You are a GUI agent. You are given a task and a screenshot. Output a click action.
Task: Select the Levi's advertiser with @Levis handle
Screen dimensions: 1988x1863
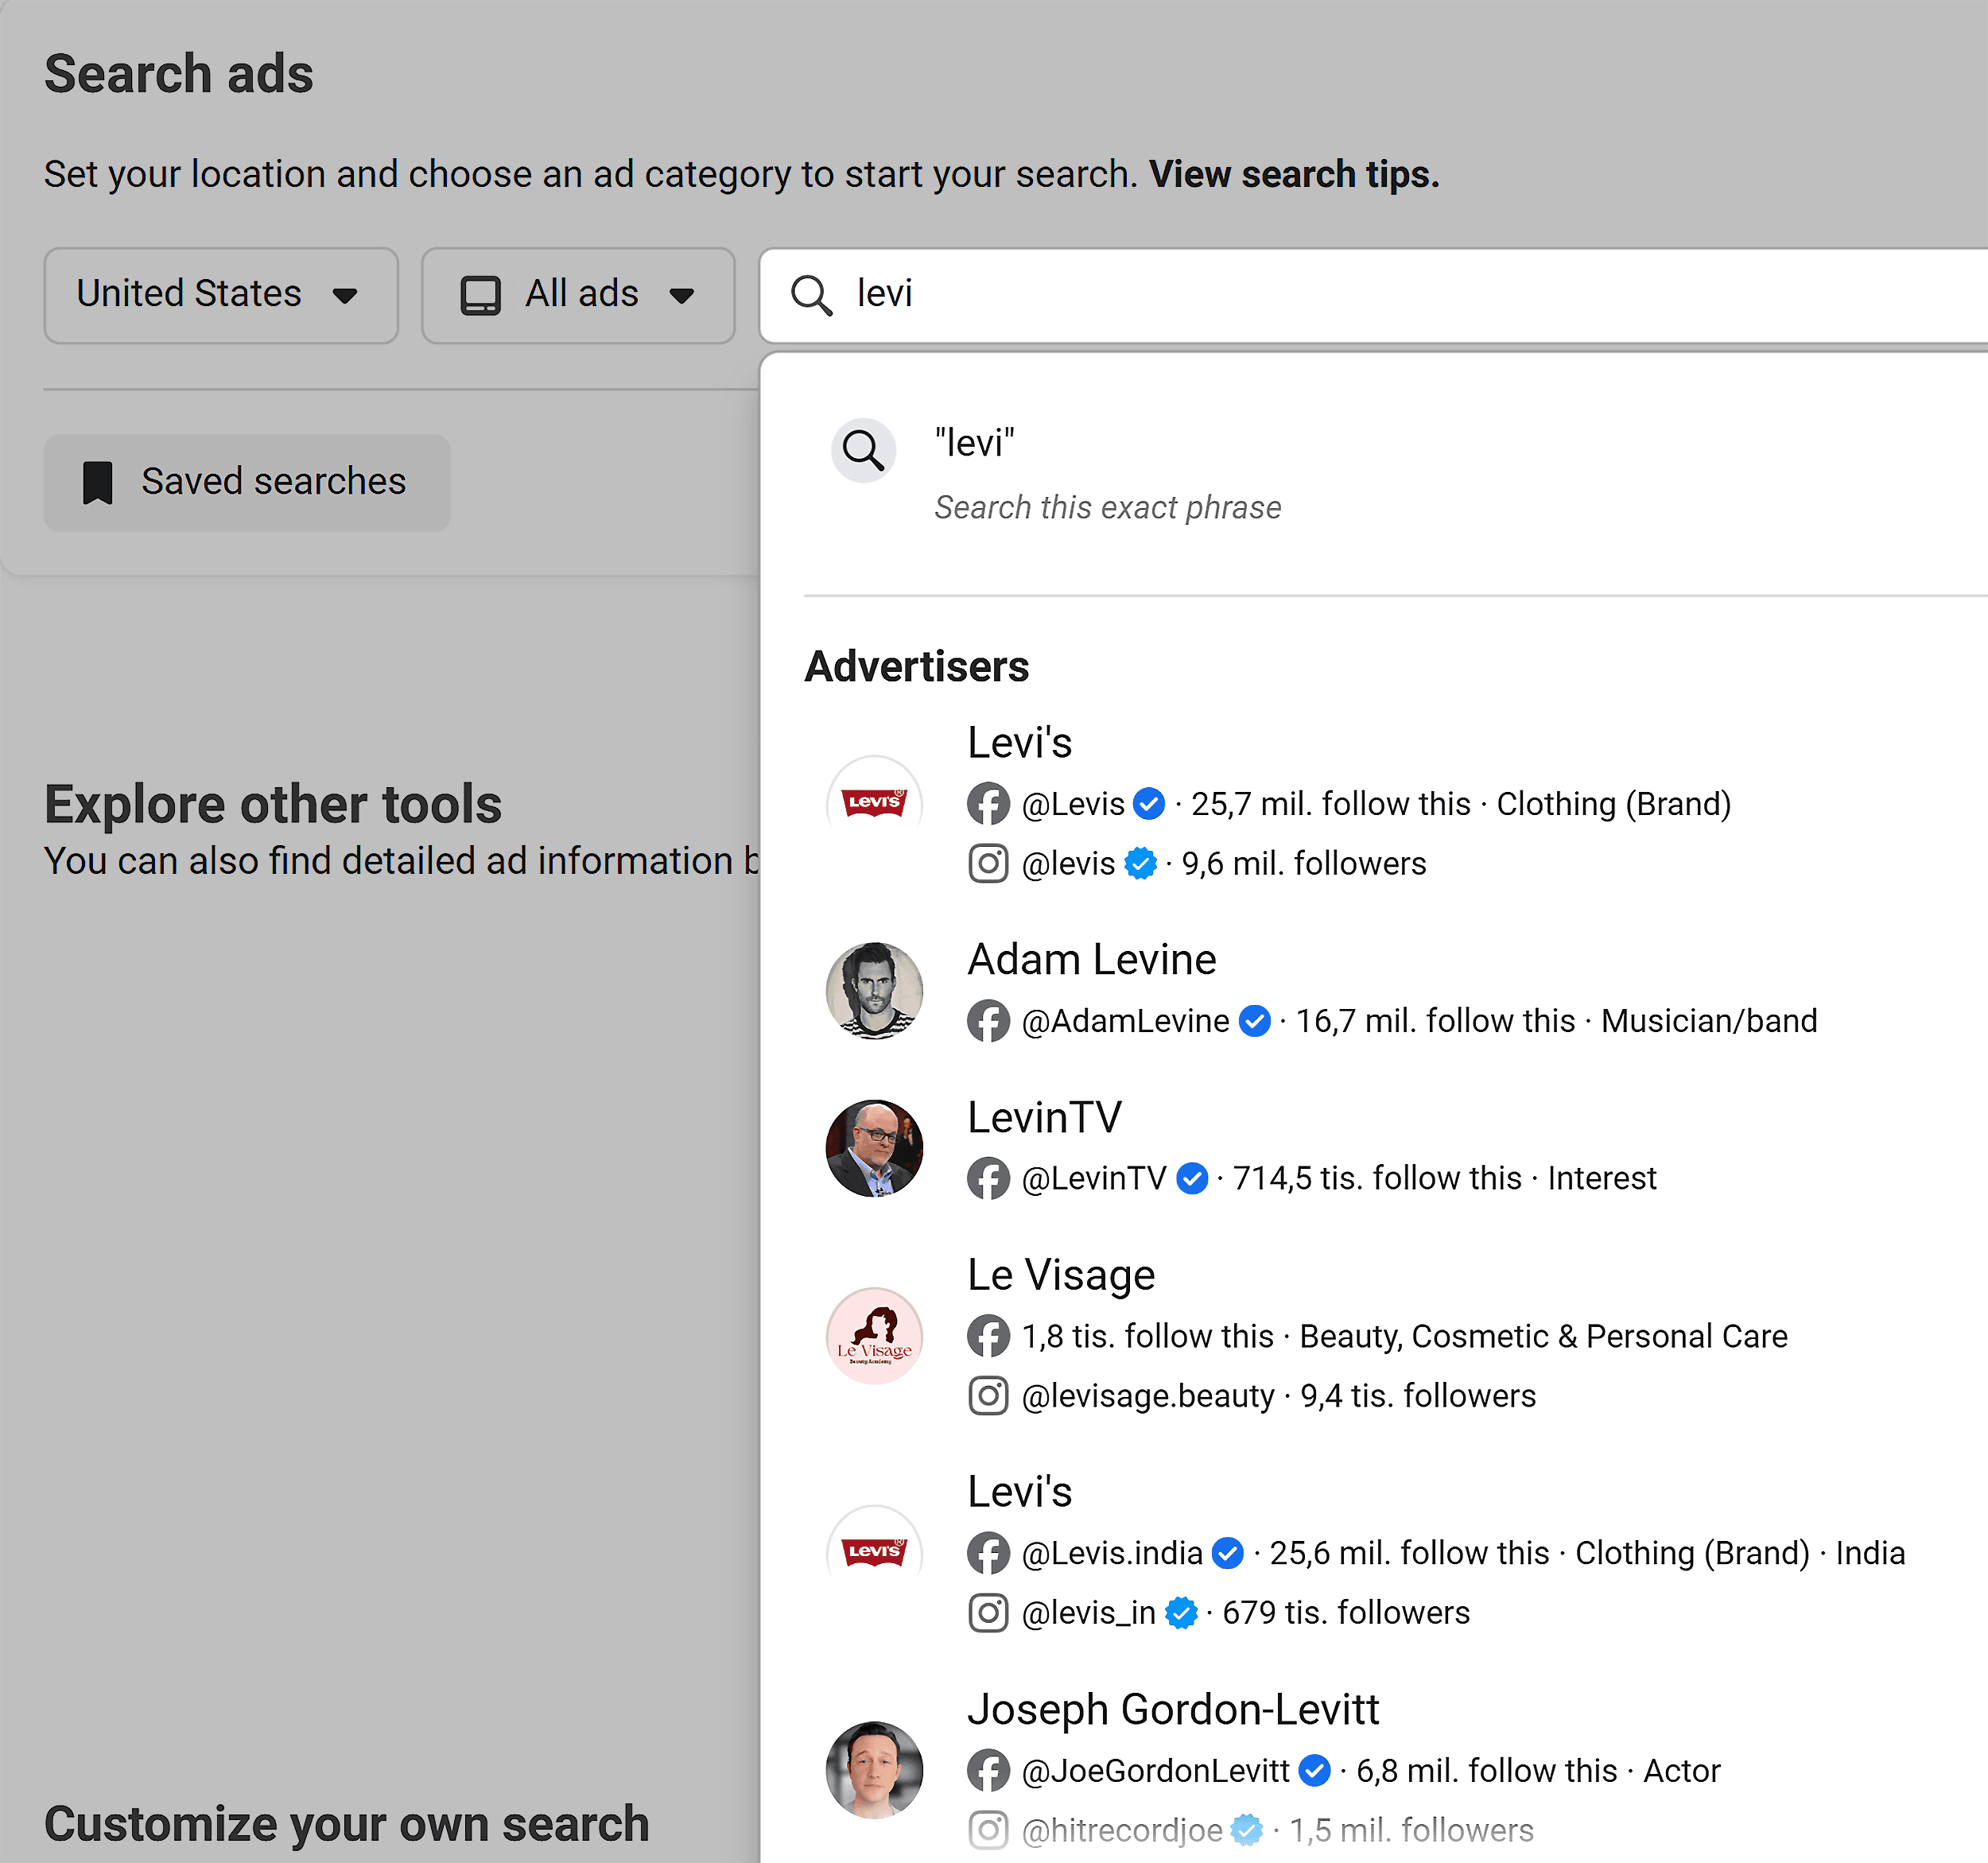coord(1395,804)
